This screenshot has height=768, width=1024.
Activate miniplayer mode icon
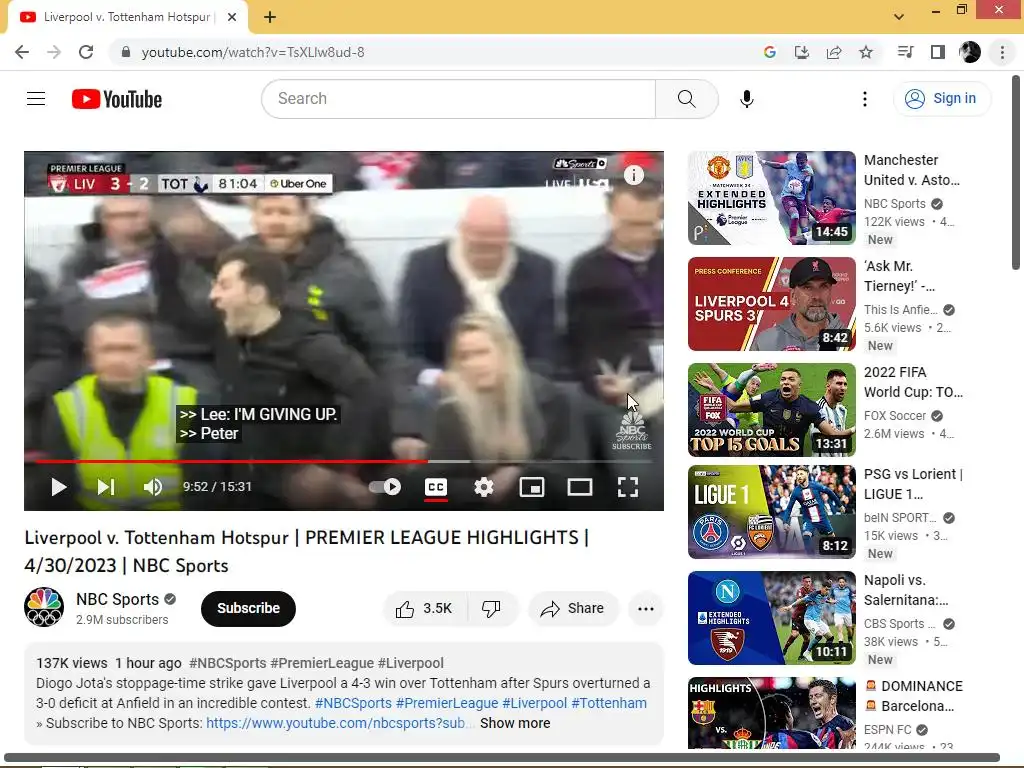coord(532,487)
